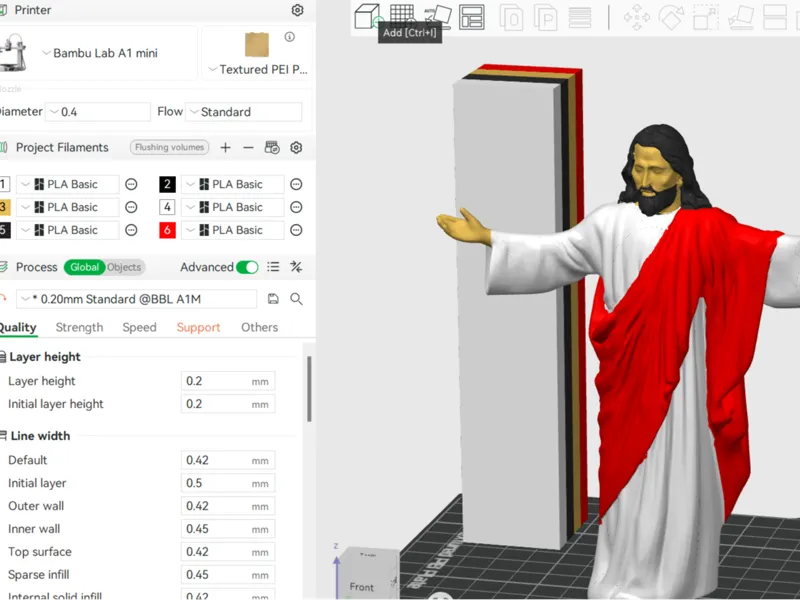Screen dimensions: 800x600
Task: Open filament 6 PLA Basic dropdown
Action: click(233, 230)
